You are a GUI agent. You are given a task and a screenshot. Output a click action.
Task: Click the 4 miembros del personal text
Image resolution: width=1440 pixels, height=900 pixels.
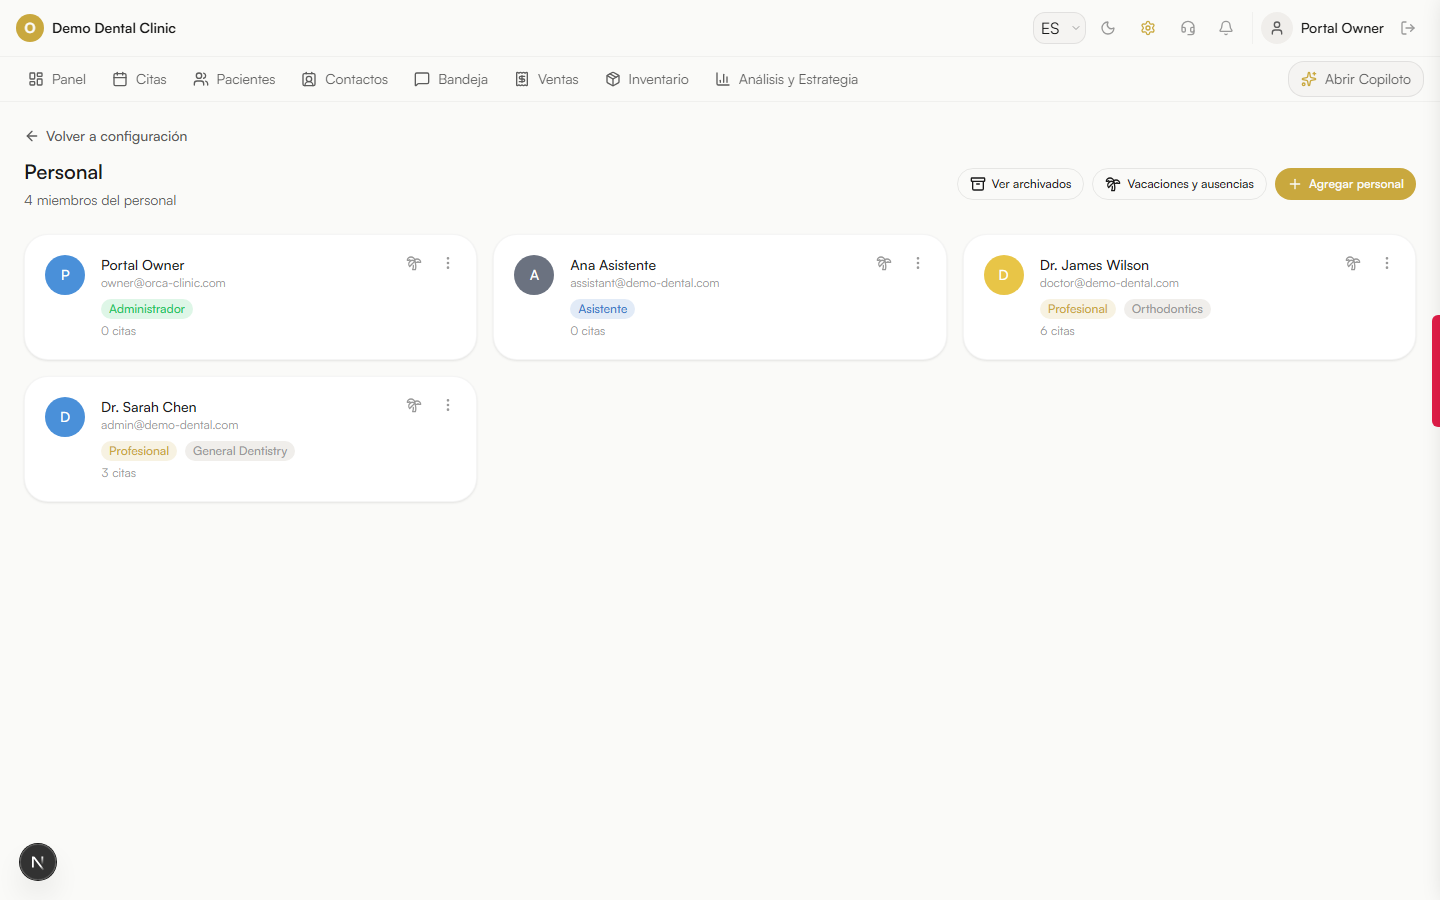point(100,200)
